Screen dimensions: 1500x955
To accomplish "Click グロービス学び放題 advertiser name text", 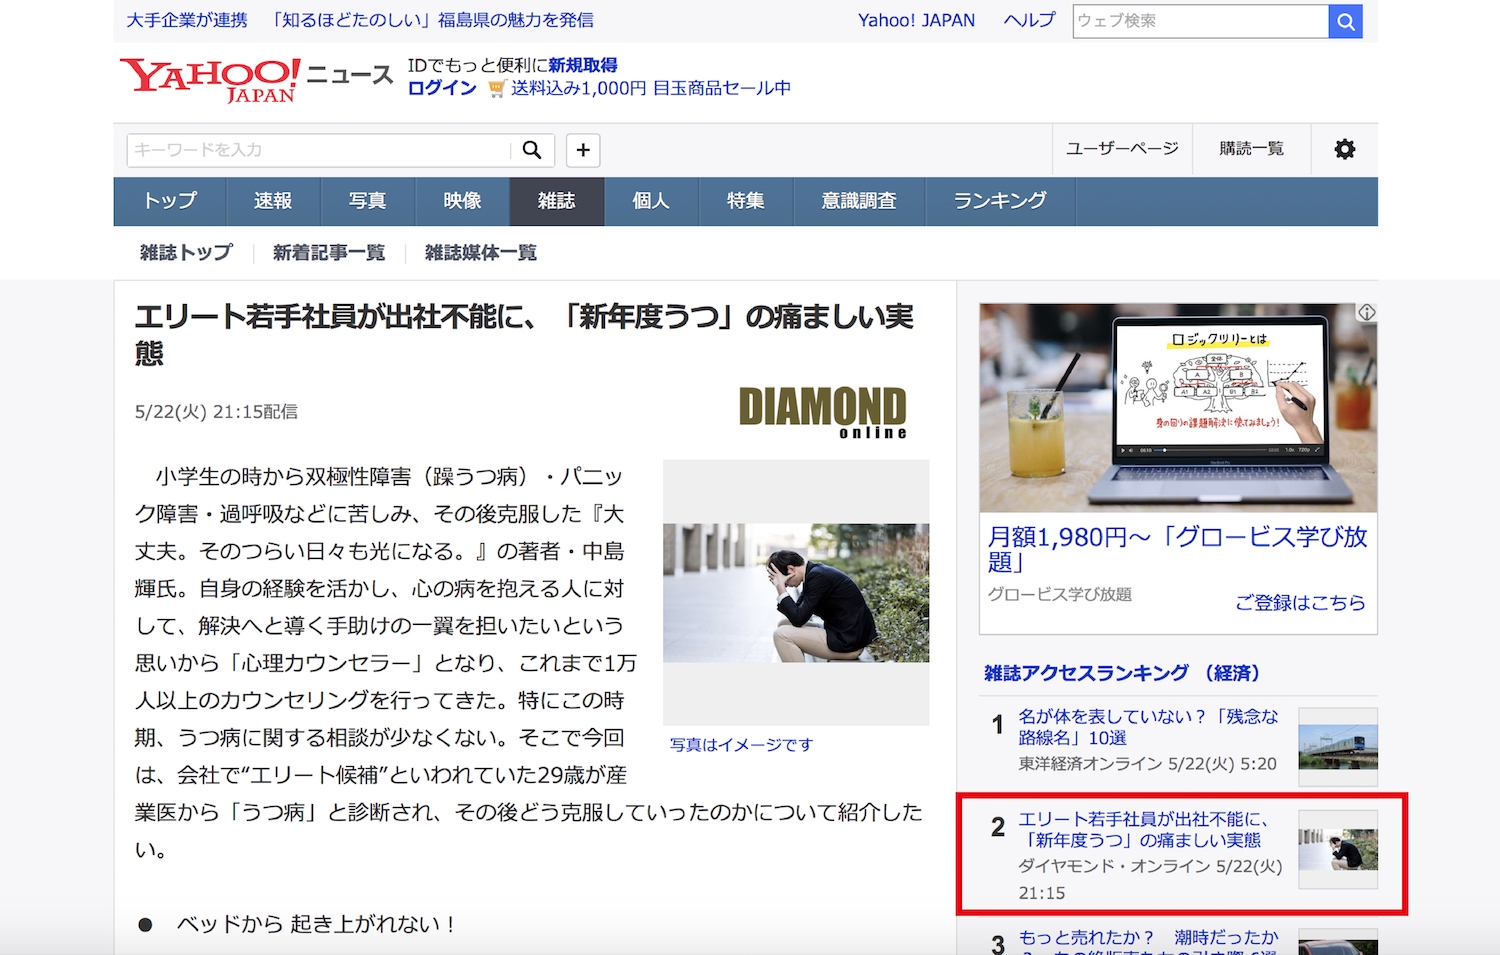I will click(x=1060, y=594).
